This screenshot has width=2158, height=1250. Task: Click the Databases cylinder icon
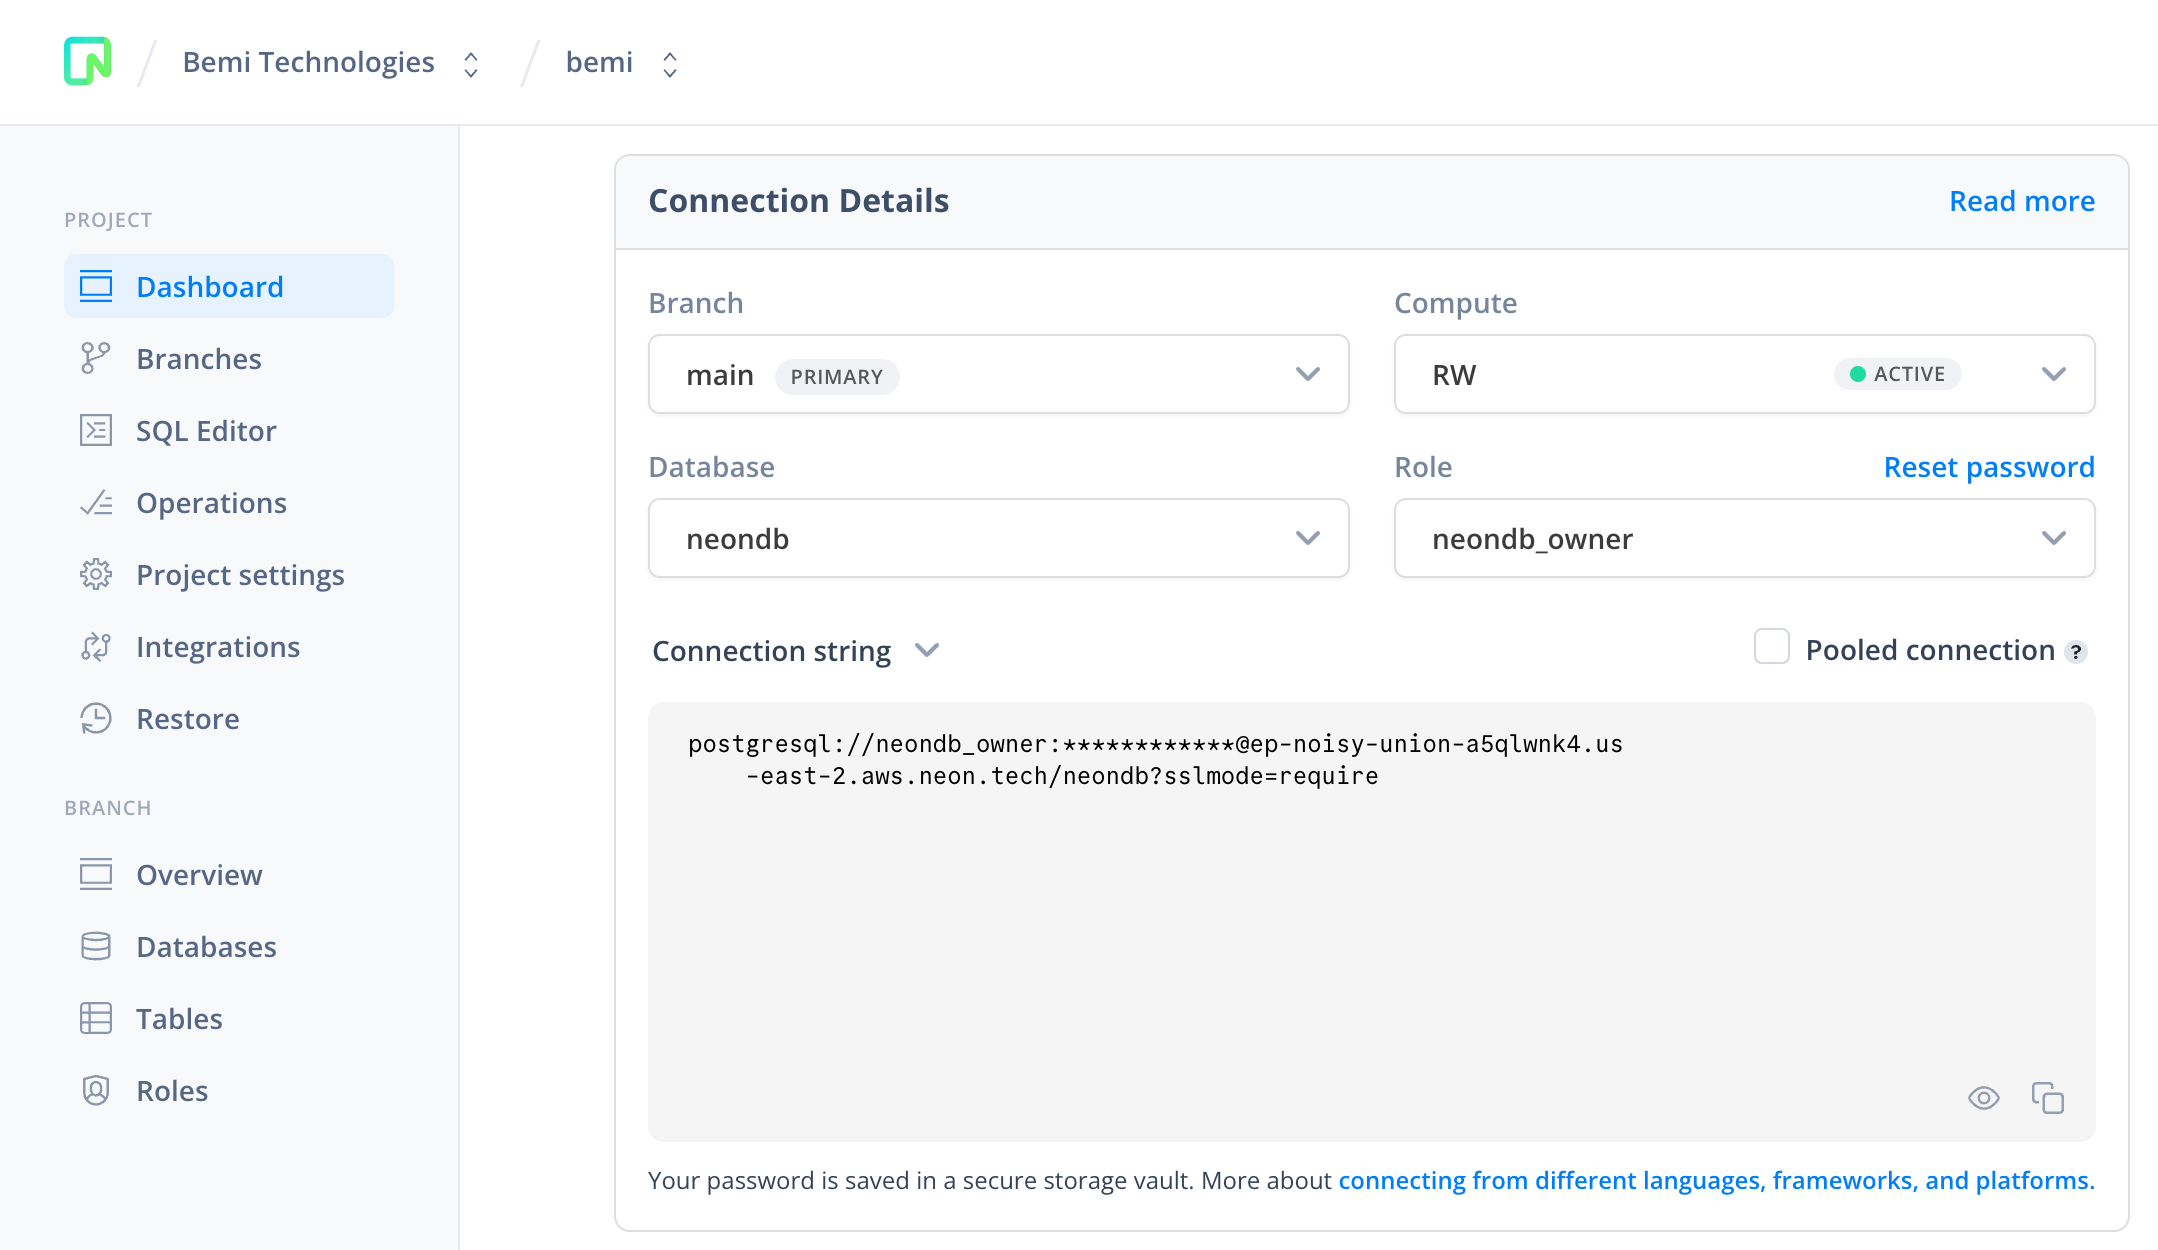(96, 947)
